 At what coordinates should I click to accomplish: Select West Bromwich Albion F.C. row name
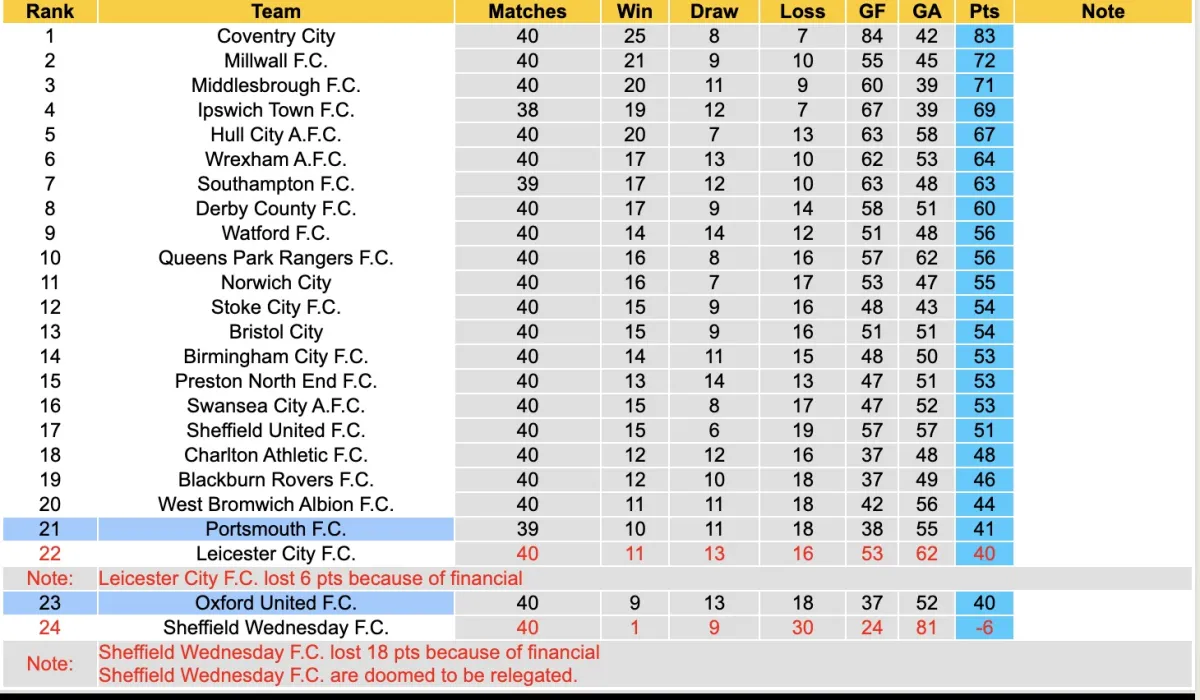click(x=276, y=505)
